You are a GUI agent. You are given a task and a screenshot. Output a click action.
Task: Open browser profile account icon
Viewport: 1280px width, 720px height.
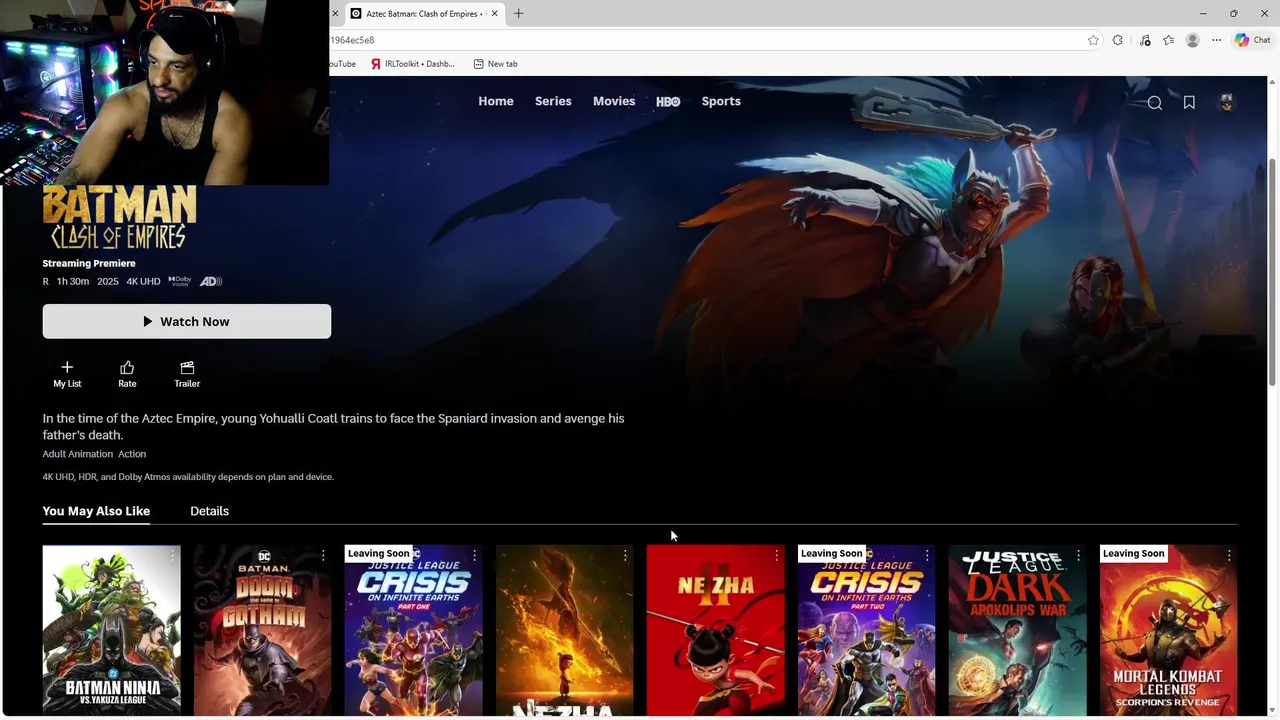(1193, 40)
